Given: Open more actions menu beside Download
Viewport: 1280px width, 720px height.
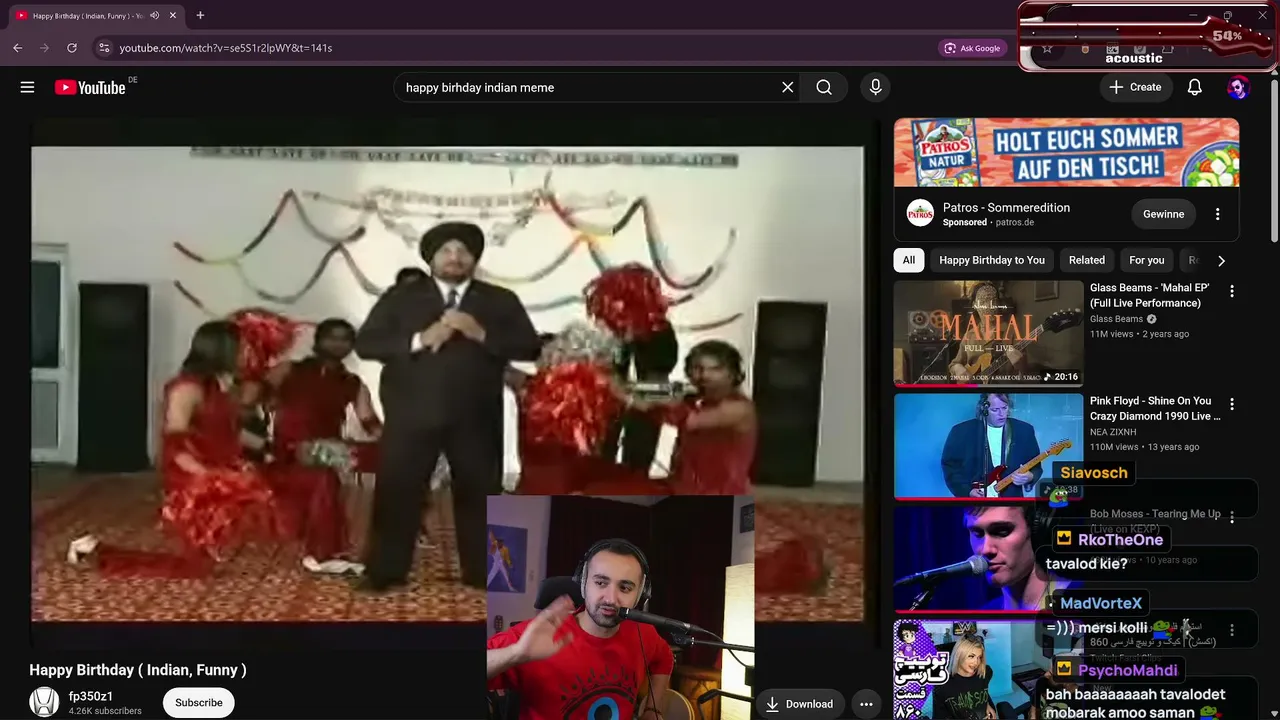Looking at the screenshot, I should coord(866,704).
